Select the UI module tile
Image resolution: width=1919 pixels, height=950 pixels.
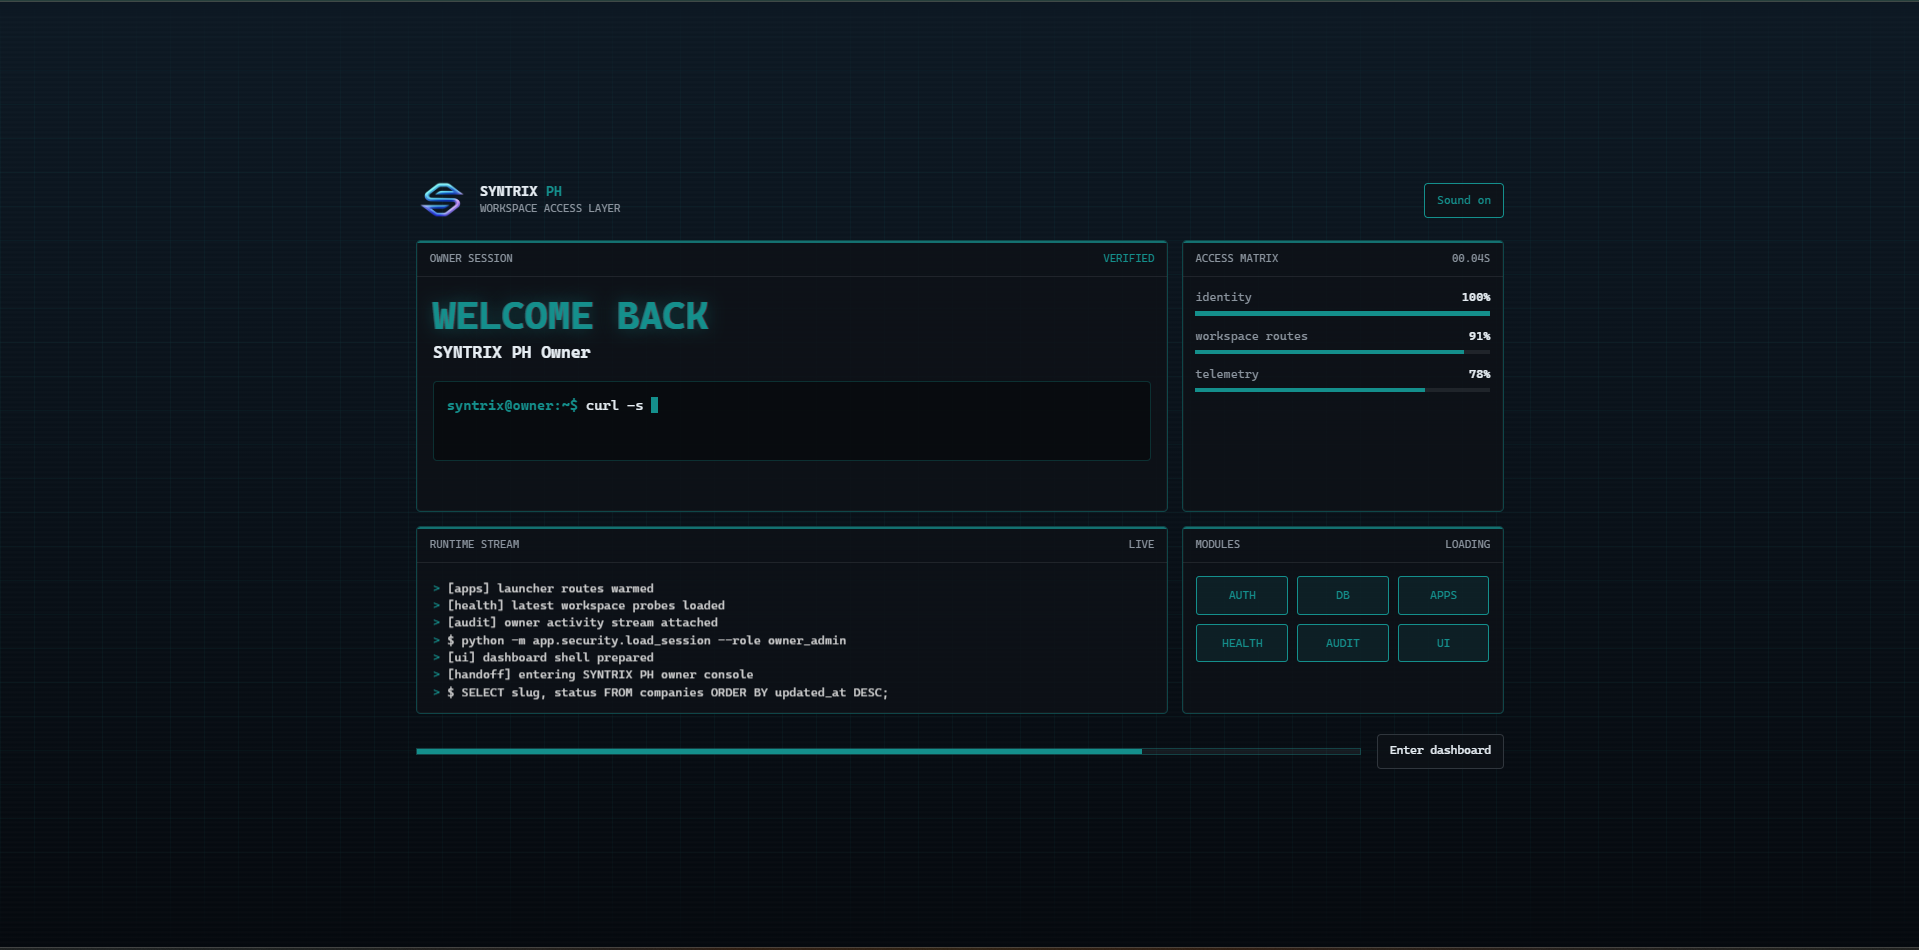[1443, 643]
